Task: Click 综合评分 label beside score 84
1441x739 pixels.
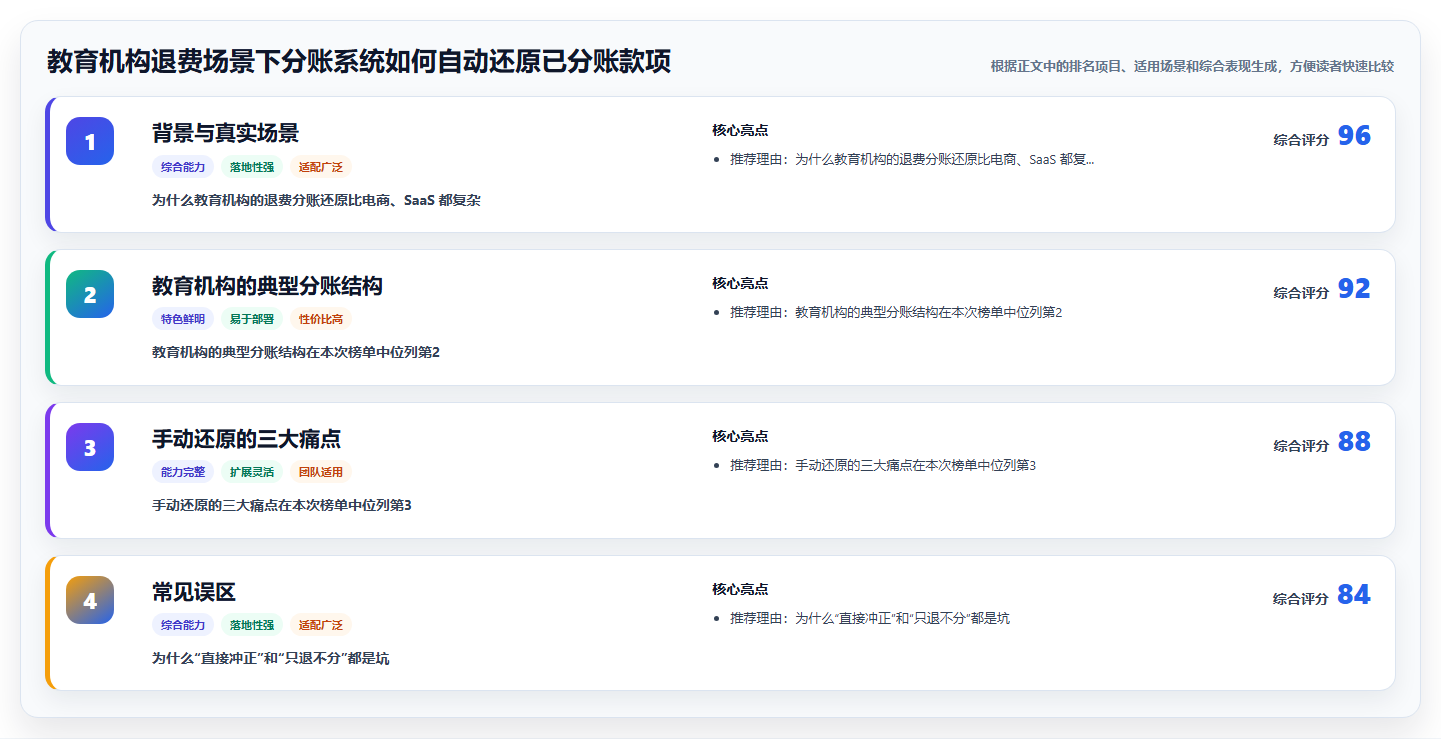Action: 1301,599
